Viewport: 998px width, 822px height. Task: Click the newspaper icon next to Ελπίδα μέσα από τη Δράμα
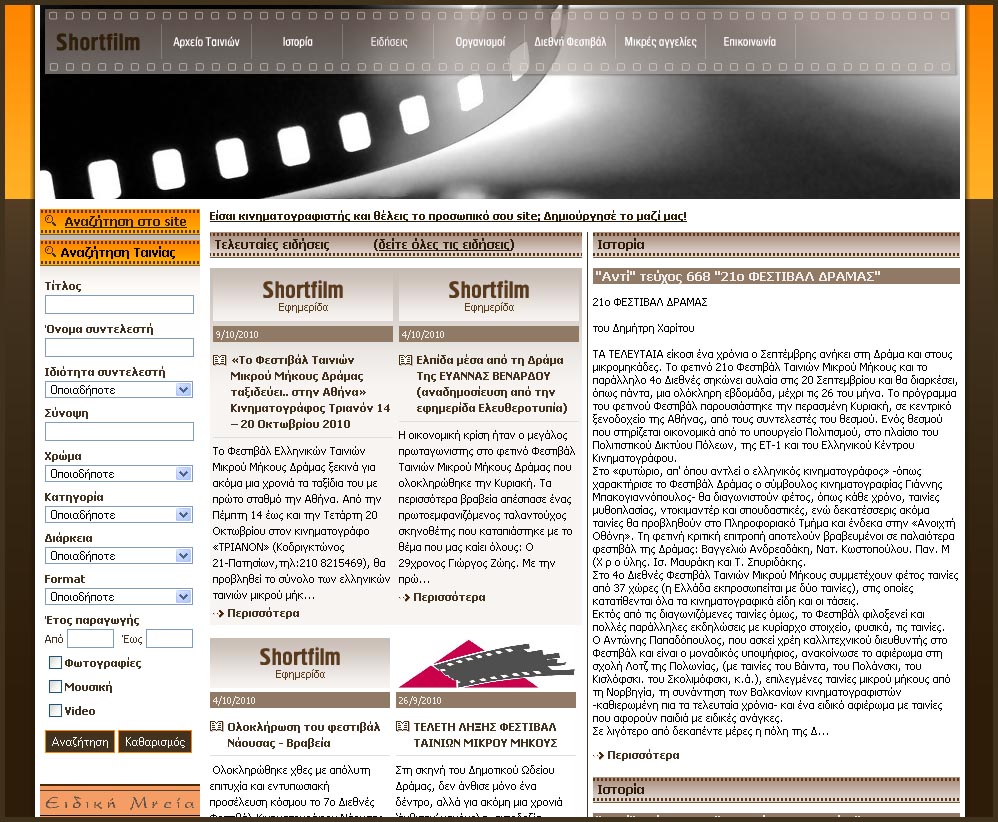405,360
